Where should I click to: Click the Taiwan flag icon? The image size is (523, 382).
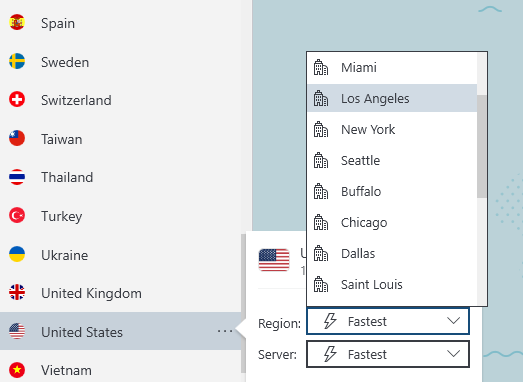(x=17, y=138)
